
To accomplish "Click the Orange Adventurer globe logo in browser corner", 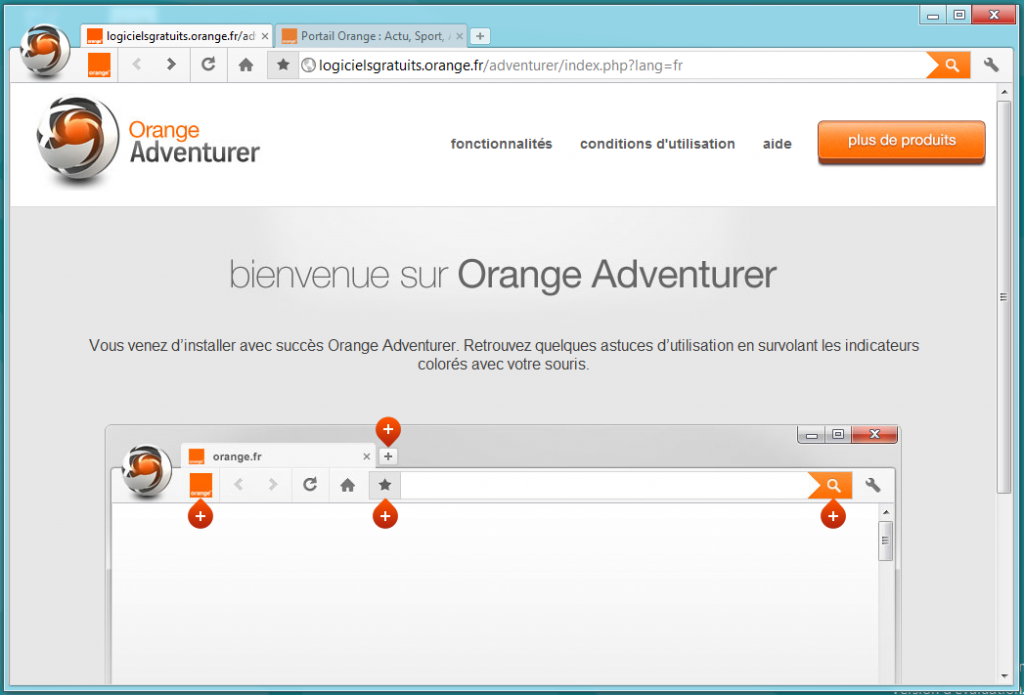I will tap(45, 51).
